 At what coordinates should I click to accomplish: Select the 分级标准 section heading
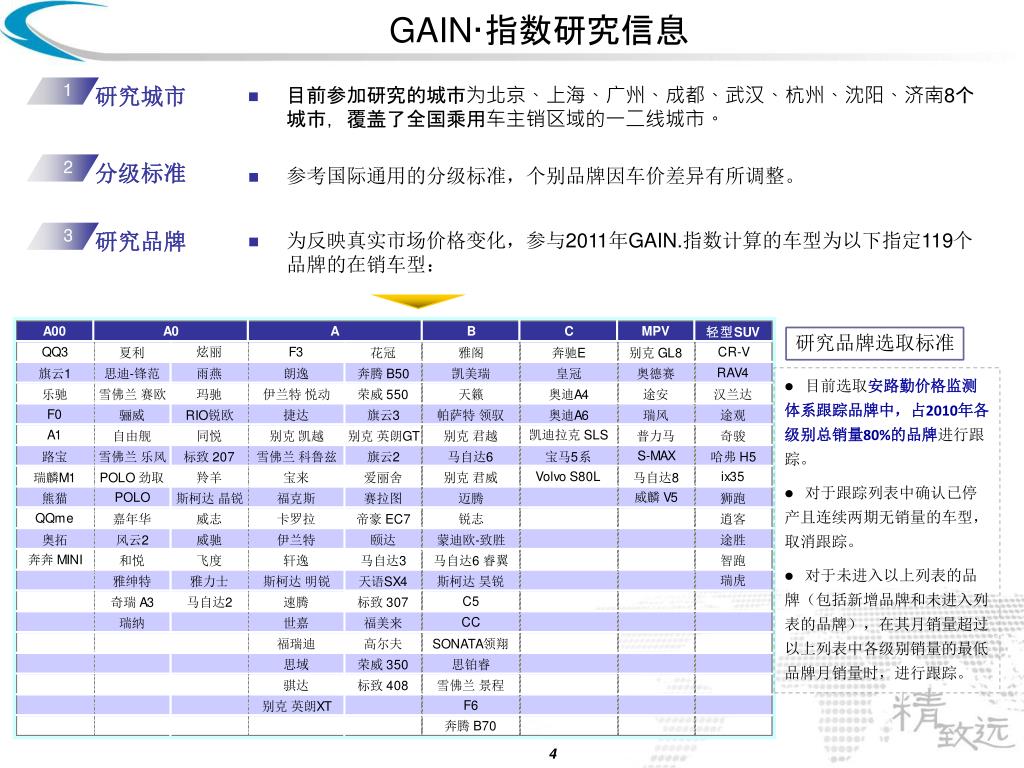140,173
